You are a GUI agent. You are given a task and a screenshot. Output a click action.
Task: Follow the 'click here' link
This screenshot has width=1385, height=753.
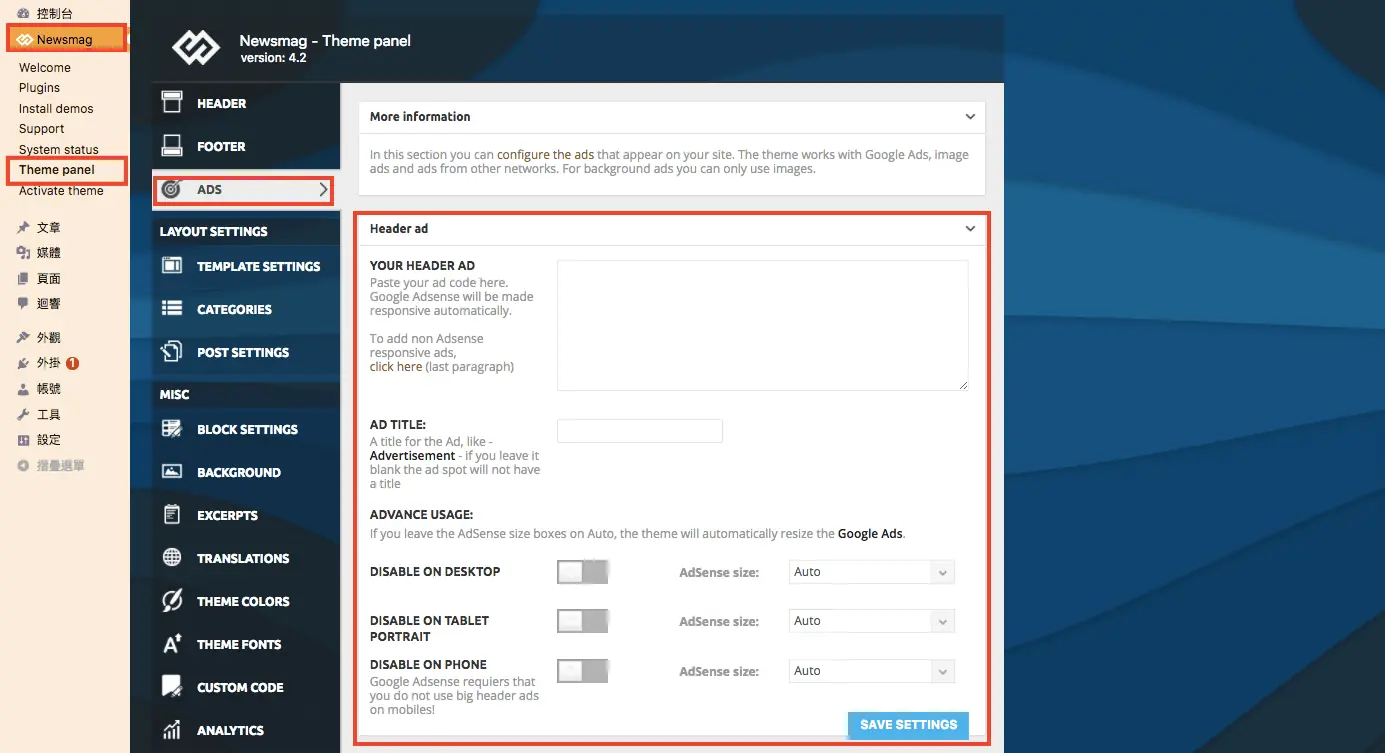pos(396,367)
